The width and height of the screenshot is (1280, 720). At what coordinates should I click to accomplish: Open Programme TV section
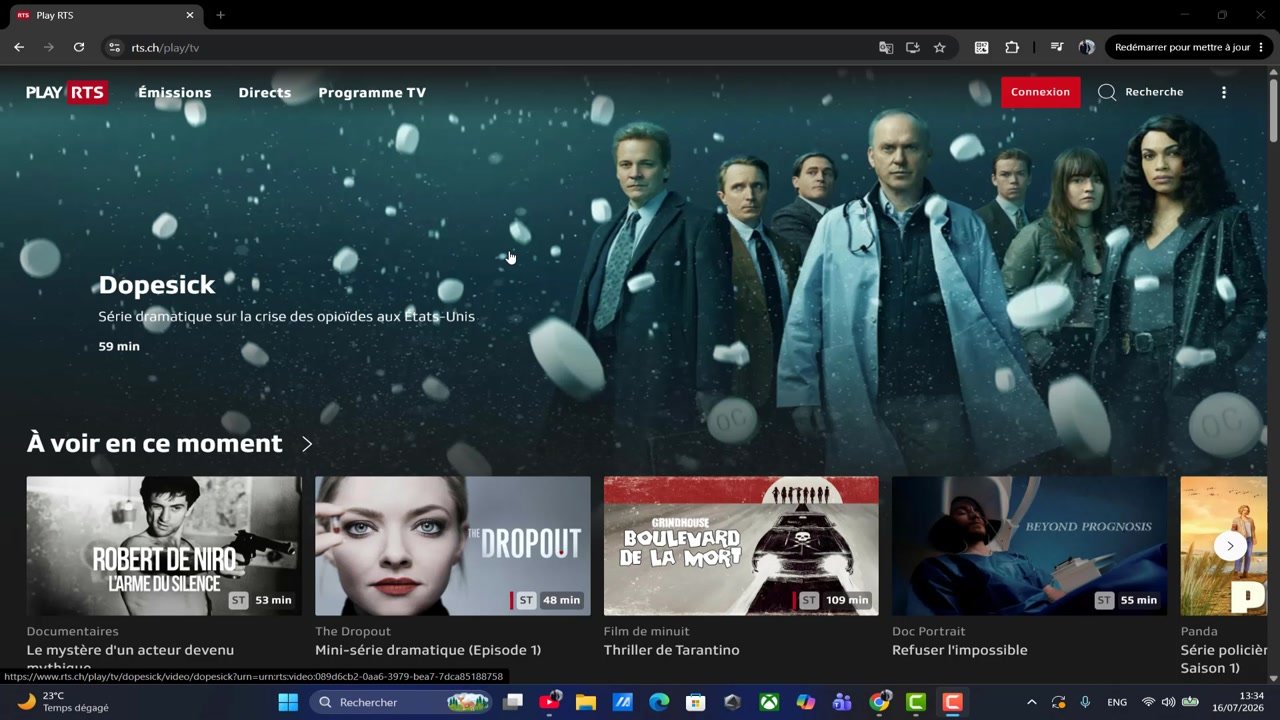[372, 92]
